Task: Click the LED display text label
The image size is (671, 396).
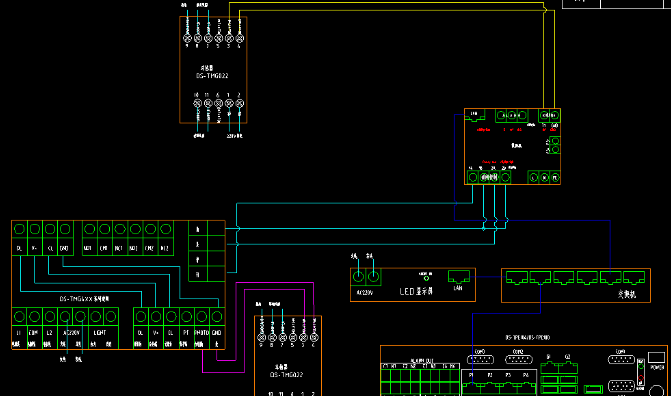Action: (x=416, y=292)
